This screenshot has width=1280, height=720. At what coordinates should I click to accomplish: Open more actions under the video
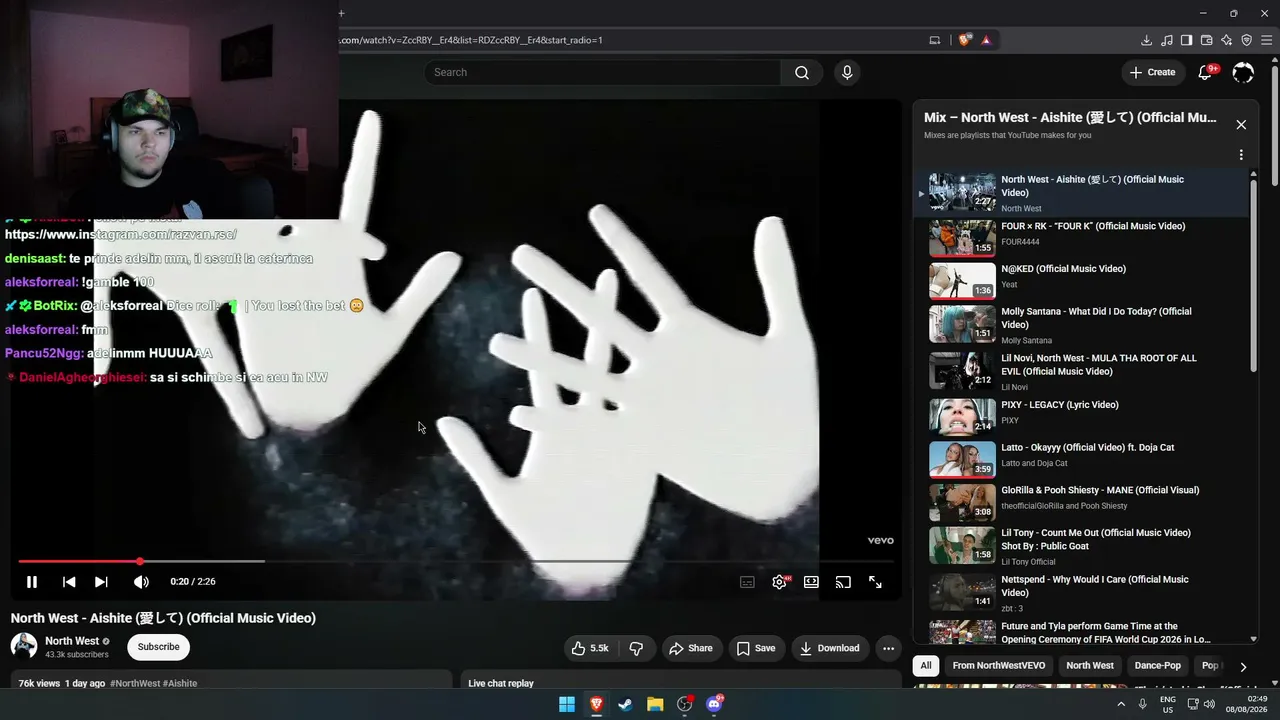pyautogui.click(x=888, y=648)
